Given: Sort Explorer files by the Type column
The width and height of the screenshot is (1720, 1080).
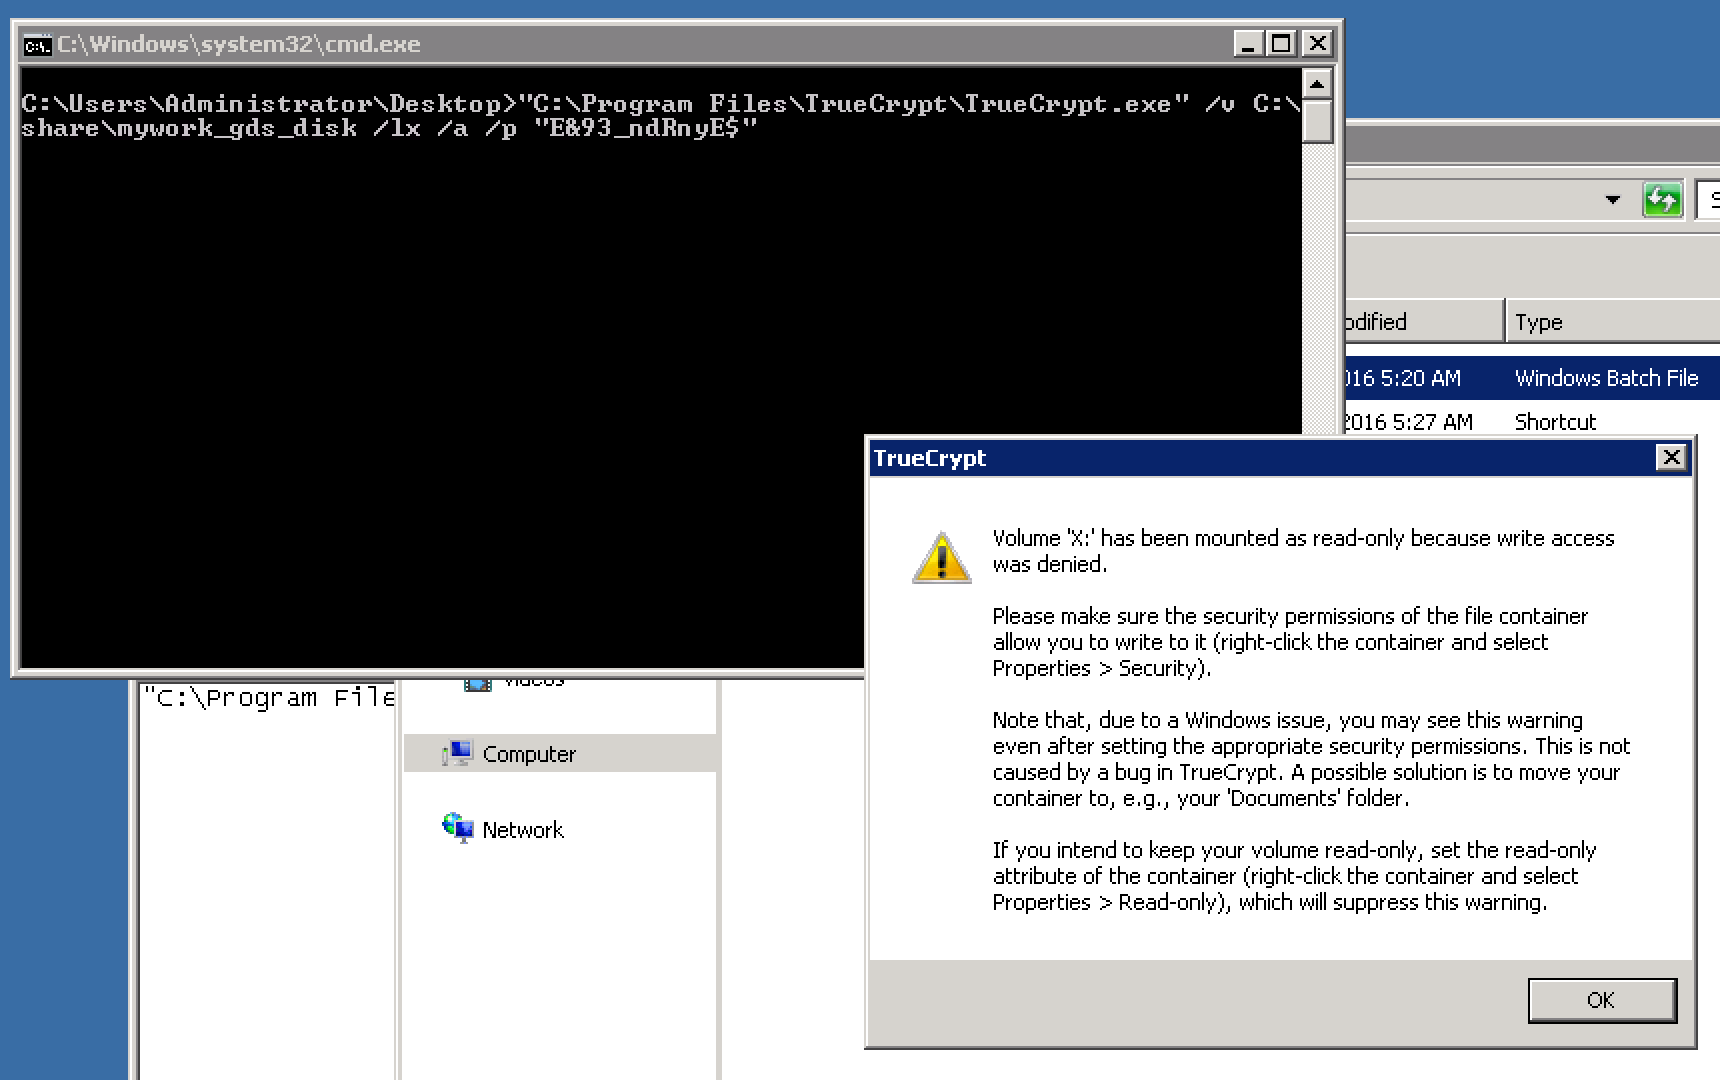Looking at the screenshot, I should (x=1612, y=322).
